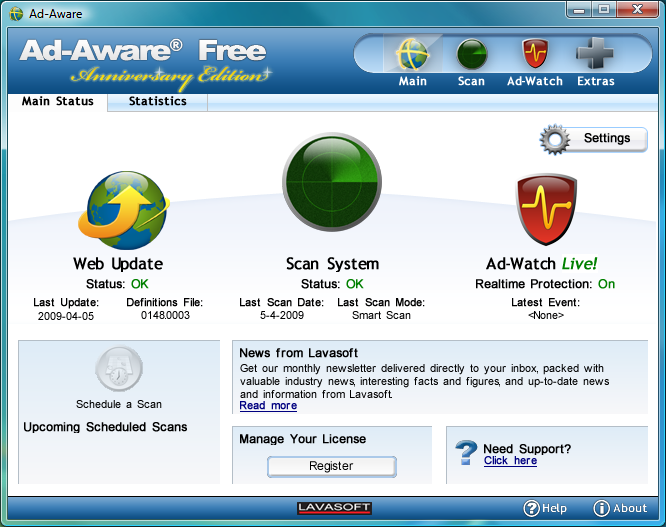
Task: Click the definitions file value 0148.0003
Action: (165, 316)
